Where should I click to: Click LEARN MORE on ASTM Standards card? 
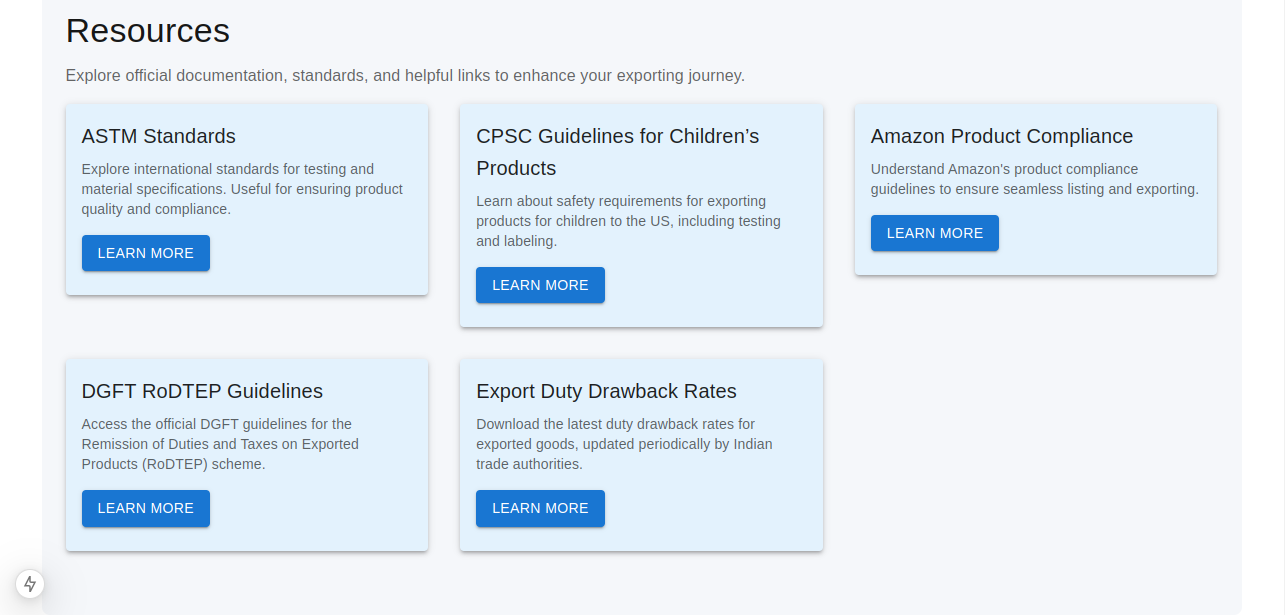[x=145, y=253]
